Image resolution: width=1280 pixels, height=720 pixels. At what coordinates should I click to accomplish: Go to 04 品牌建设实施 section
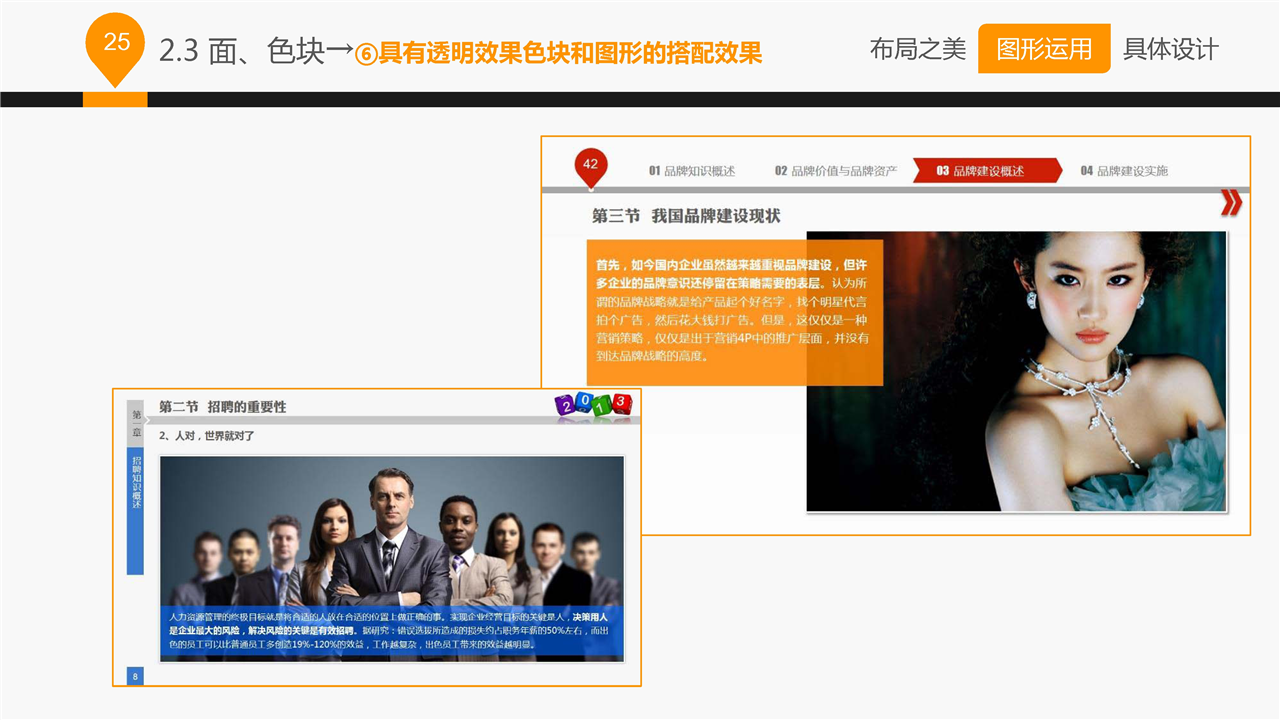click(1123, 171)
